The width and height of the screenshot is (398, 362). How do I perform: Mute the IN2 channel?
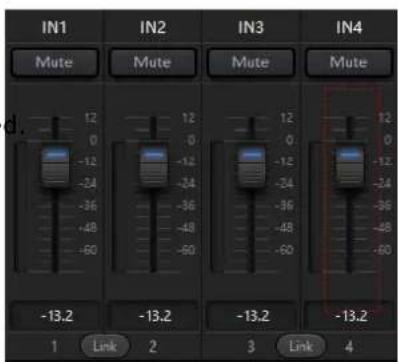(153, 62)
